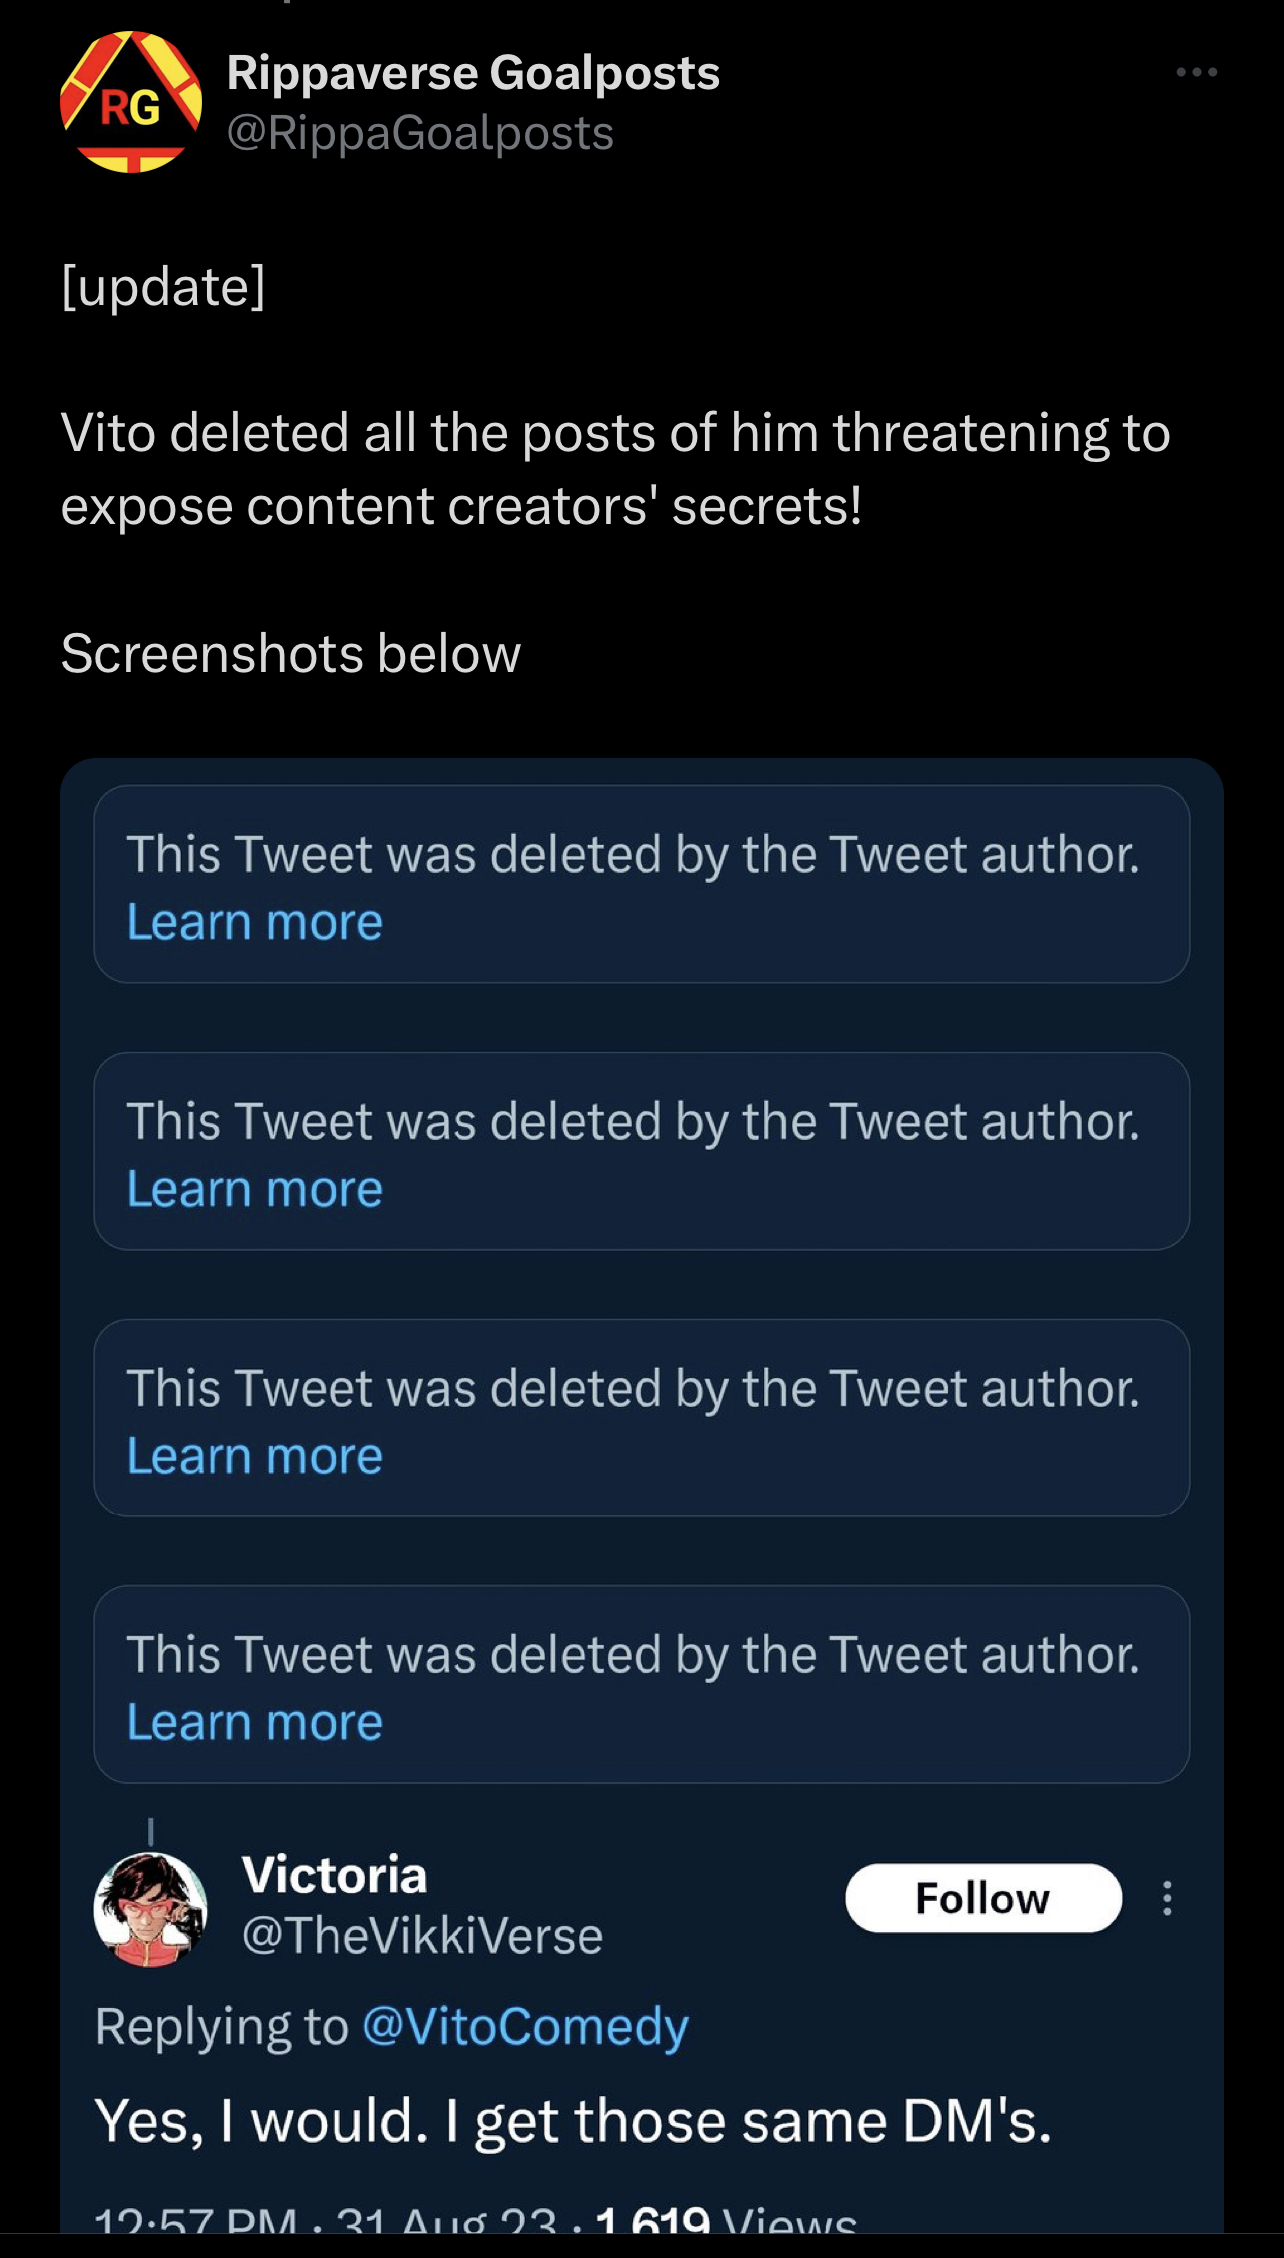The width and height of the screenshot is (1284, 2258).
Task: Click the 'Screenshots below' line of text
Action: click(291, 654)
